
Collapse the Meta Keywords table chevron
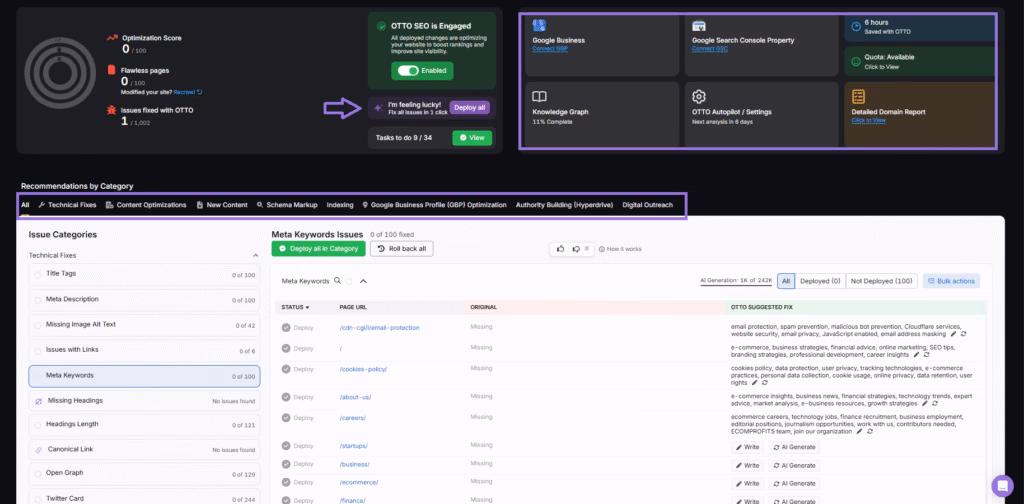tap(363, 282)
